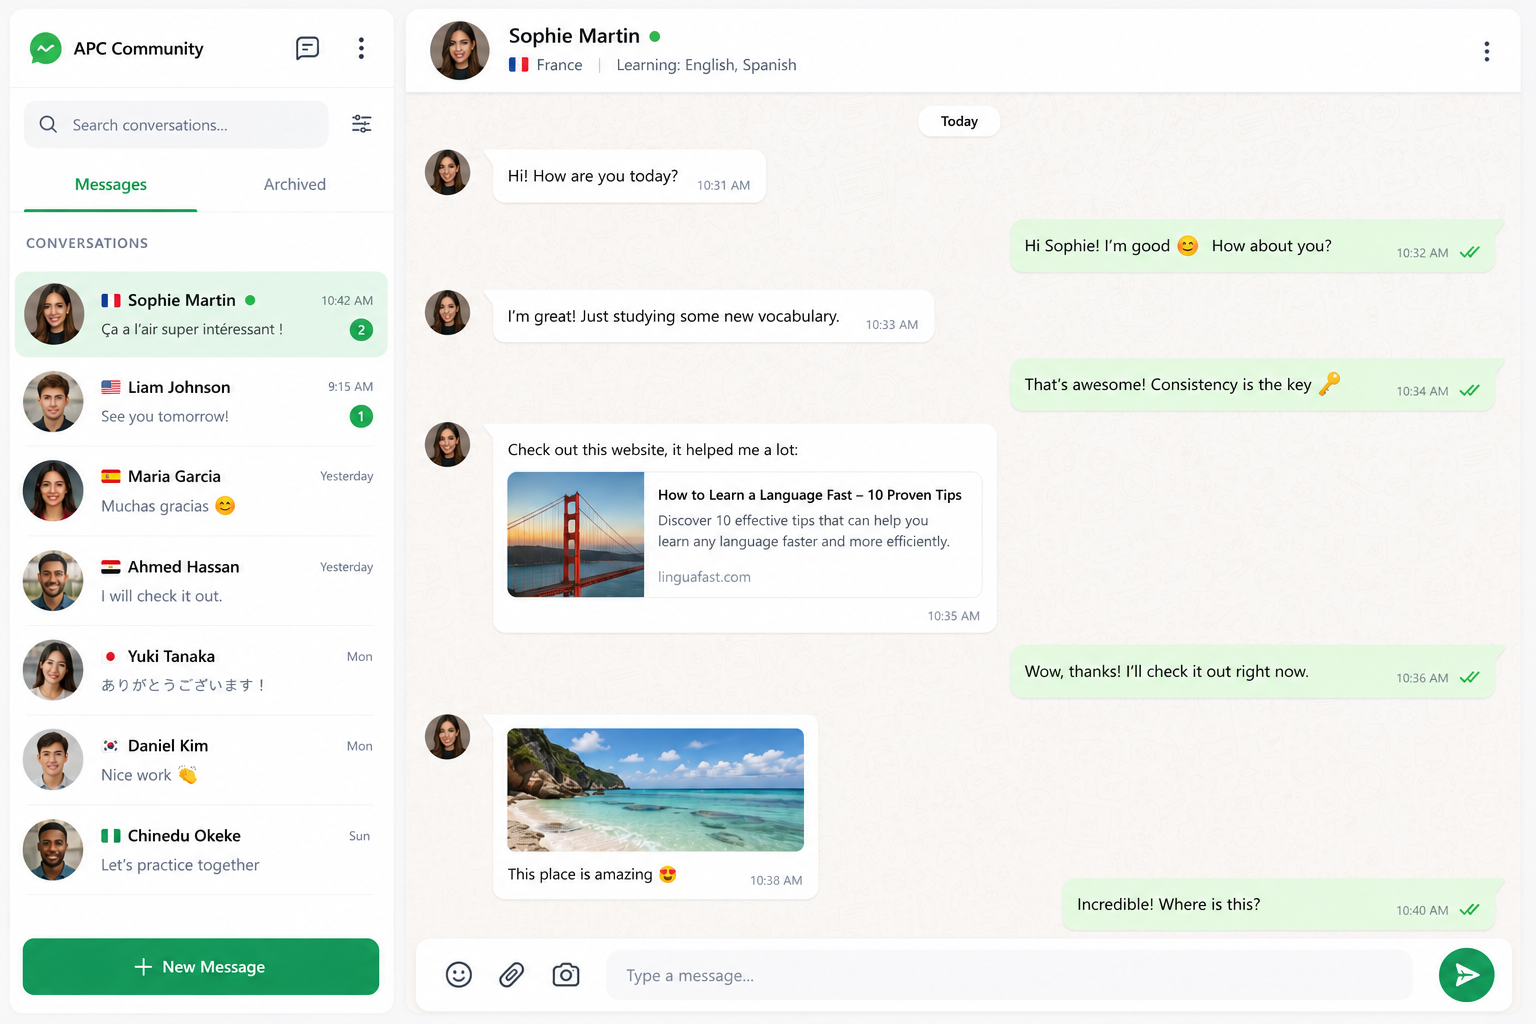The width and height of the screenshot is (1536, 1024).
Task: Click the unread badge on Liam Johnson
Action: [361, 416]
